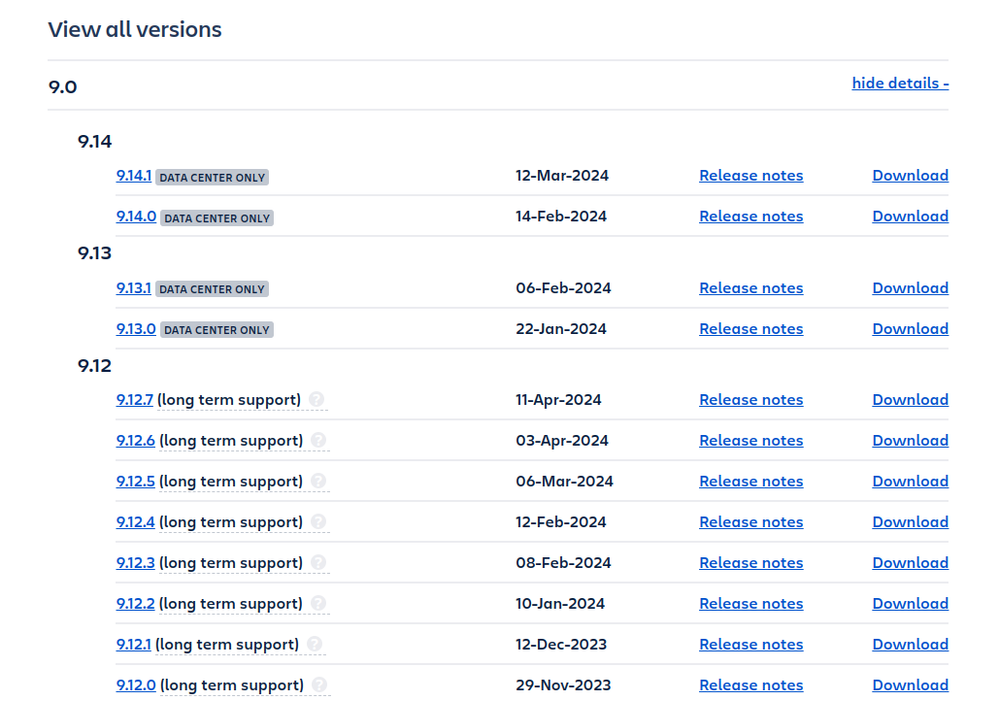Click the View all versions heading
Viewport: 999px width, 701px height.
[x=135, y=30]
